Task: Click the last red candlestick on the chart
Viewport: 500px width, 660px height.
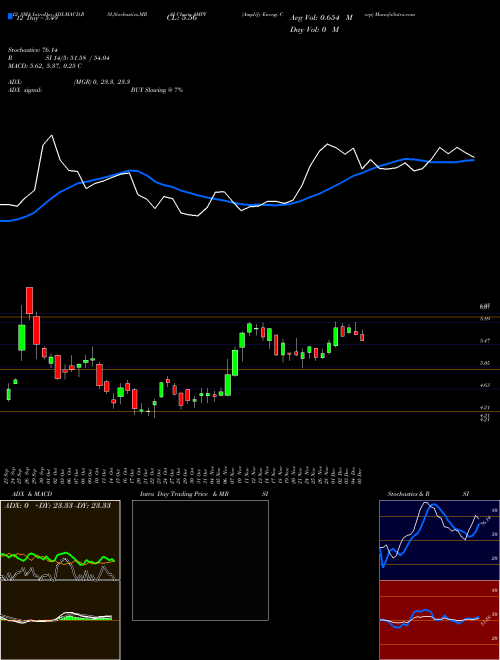Action: click(x=362, y=337)
